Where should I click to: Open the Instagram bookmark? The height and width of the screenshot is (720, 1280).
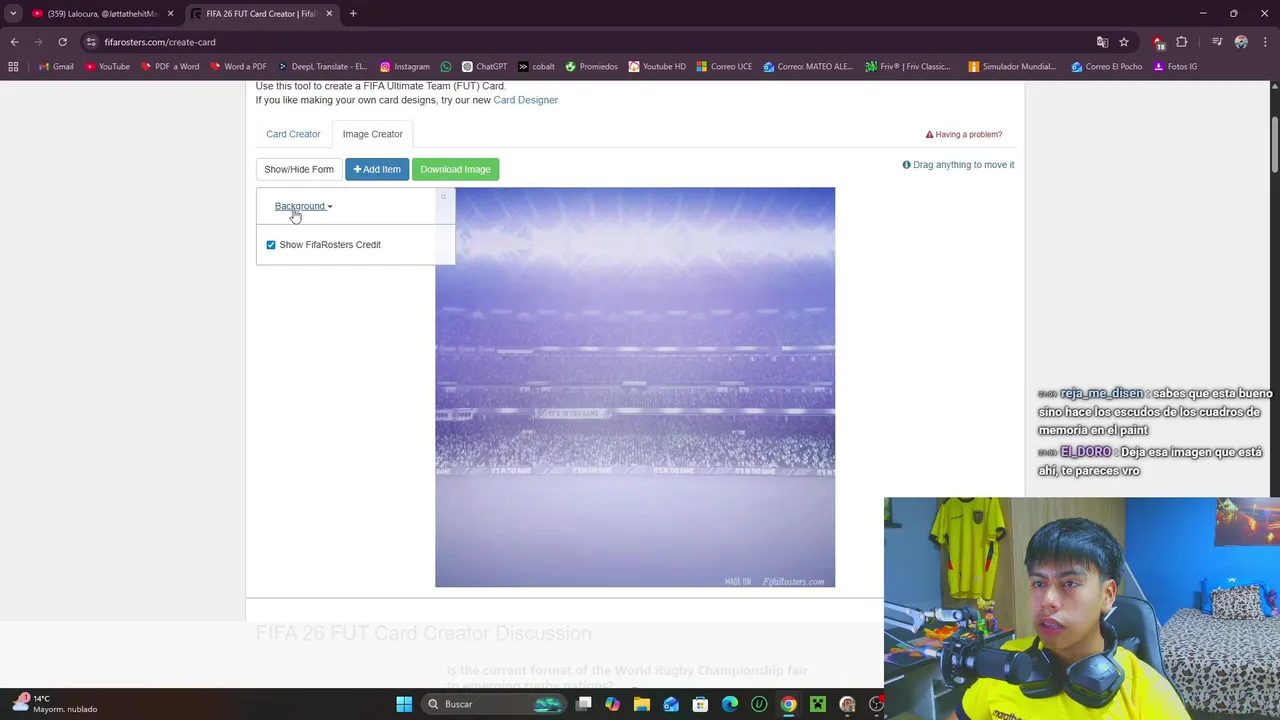pos(404,67)
